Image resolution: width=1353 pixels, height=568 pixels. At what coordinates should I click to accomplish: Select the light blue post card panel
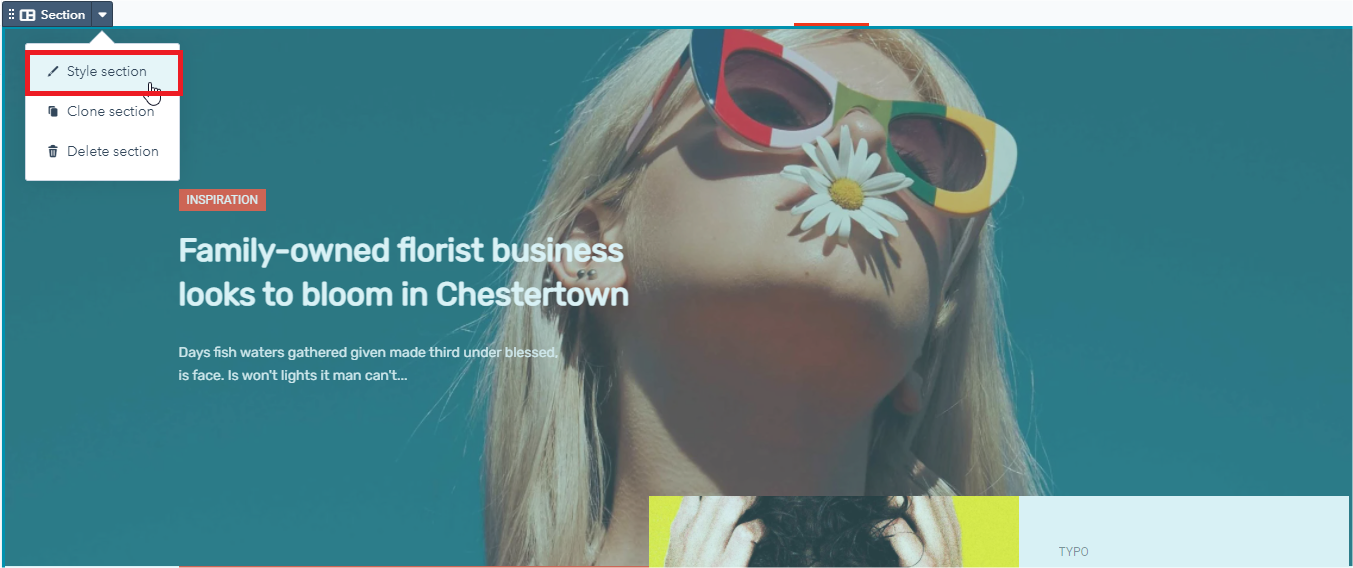click(x=1184, y=532)
